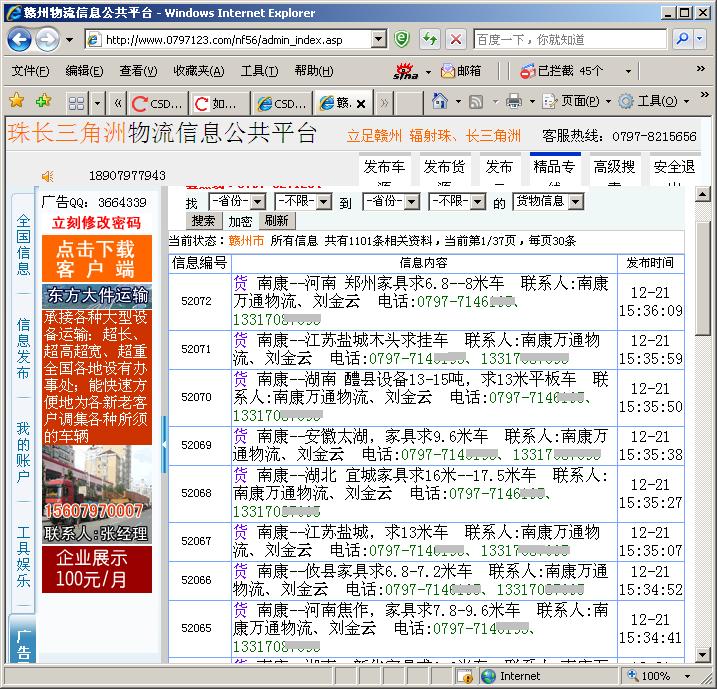Click the Favorites star icon

17,101
